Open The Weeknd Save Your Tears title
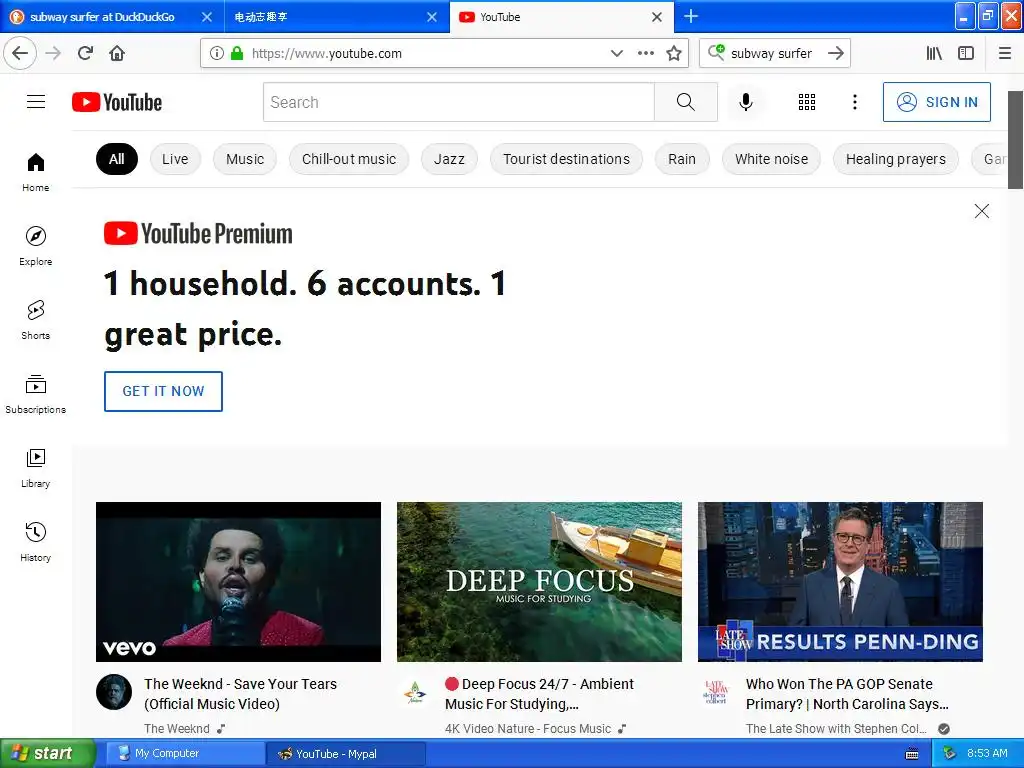Screen dimensions: 1024x768 [240, 694]
